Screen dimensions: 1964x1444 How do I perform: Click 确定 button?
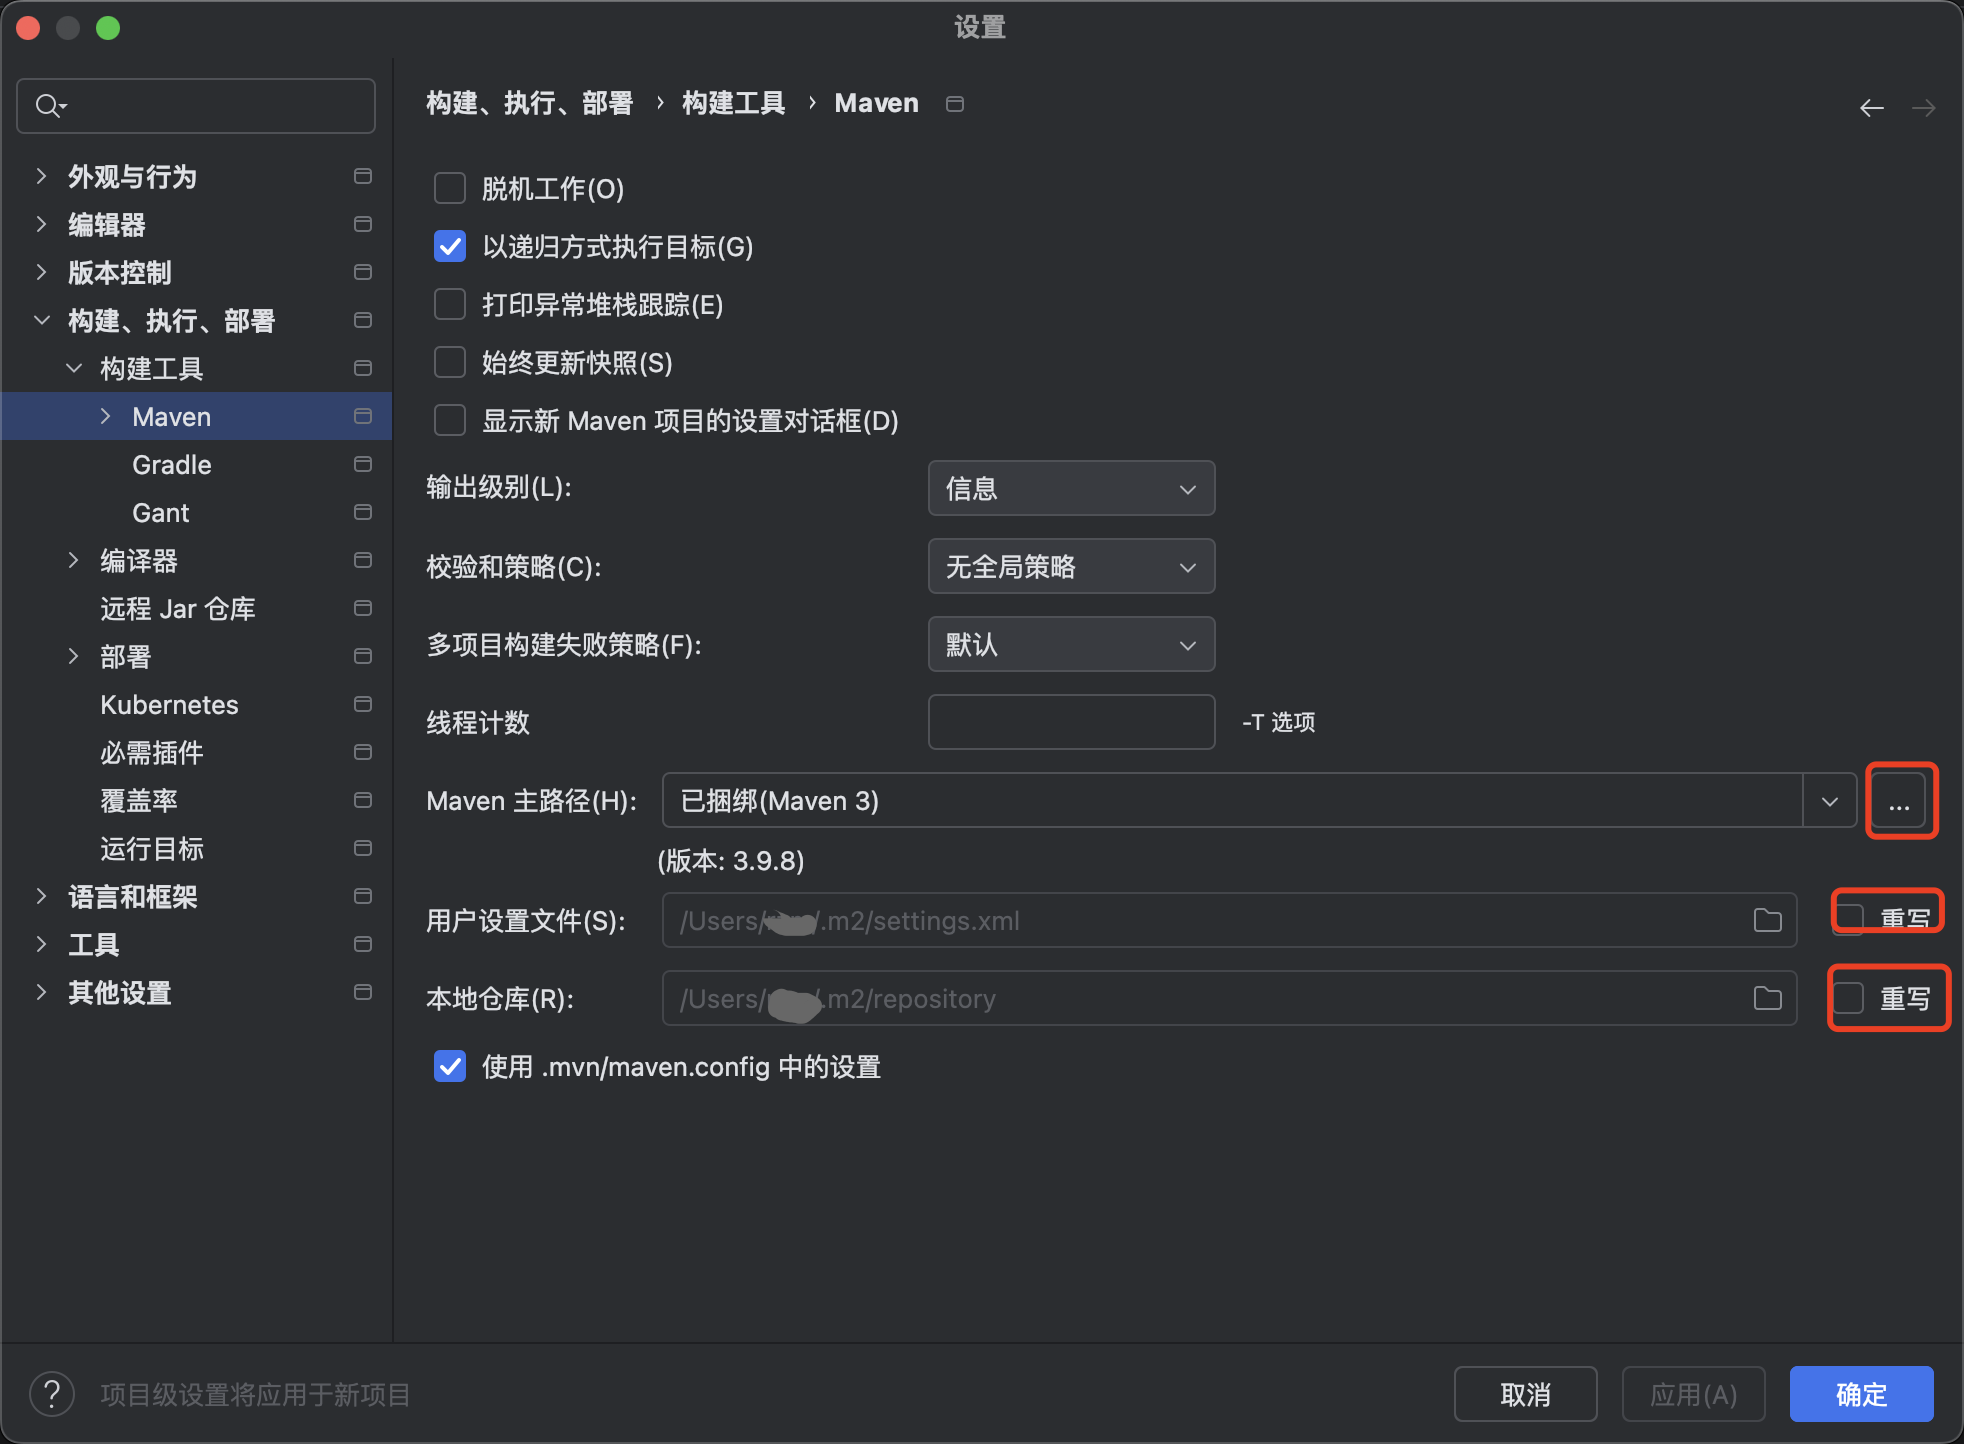tap(1861, 1394)
